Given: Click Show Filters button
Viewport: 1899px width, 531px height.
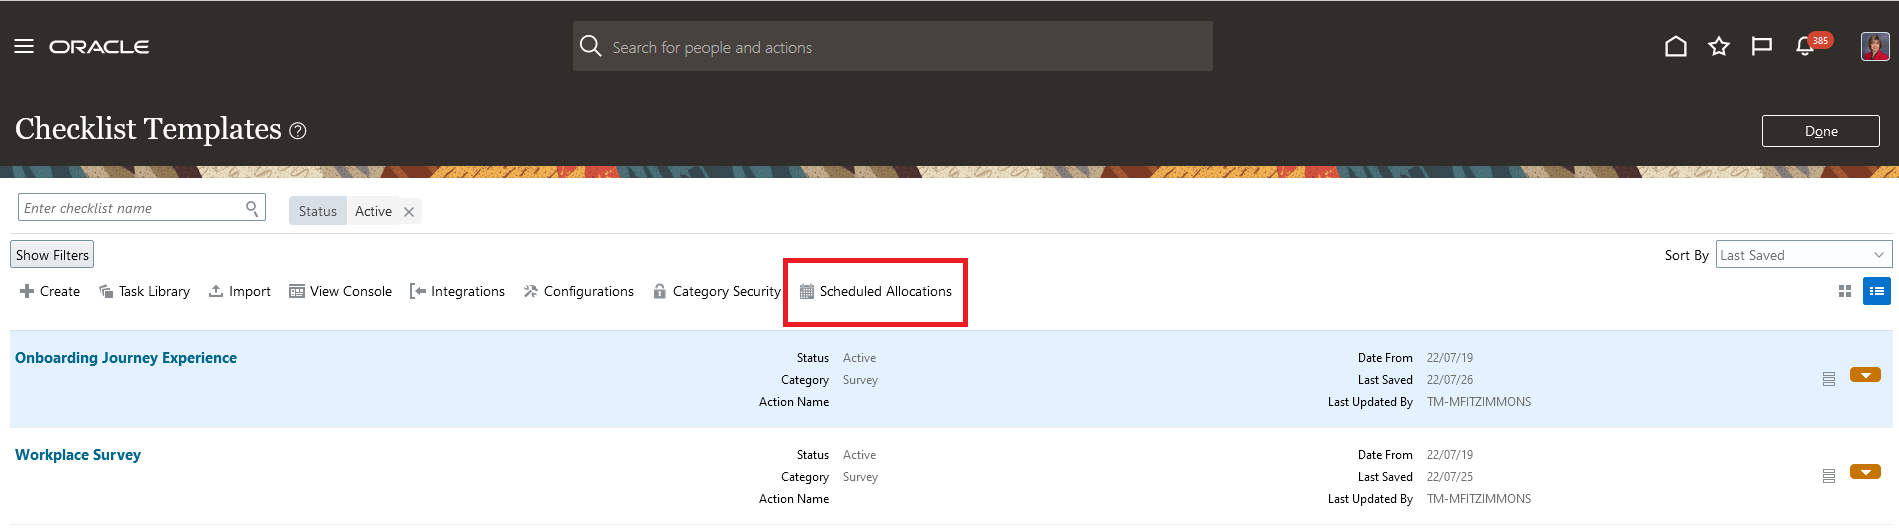Looking at the screenshot, I should pyautogui.click(x=52, y=255).
